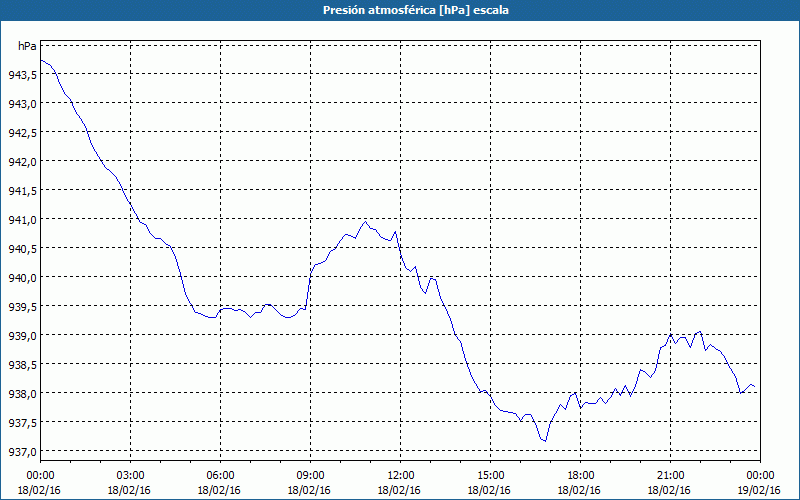This screenshot has width=800, height=500.
Task: Click the 937,0 axis value
Action: pos(22,452)
